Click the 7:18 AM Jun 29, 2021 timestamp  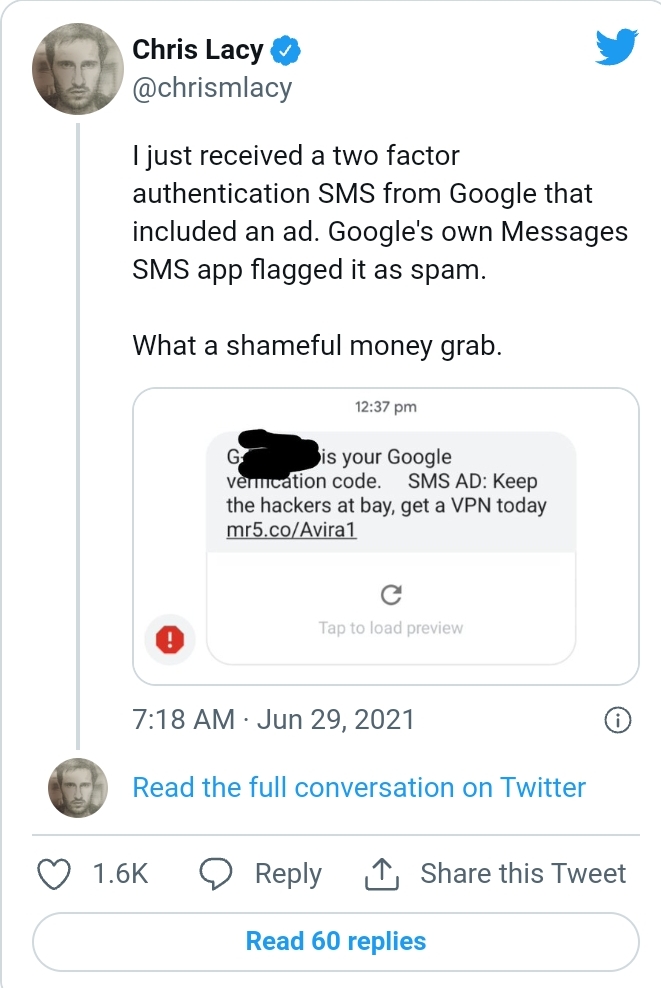[x=273, y=720]
